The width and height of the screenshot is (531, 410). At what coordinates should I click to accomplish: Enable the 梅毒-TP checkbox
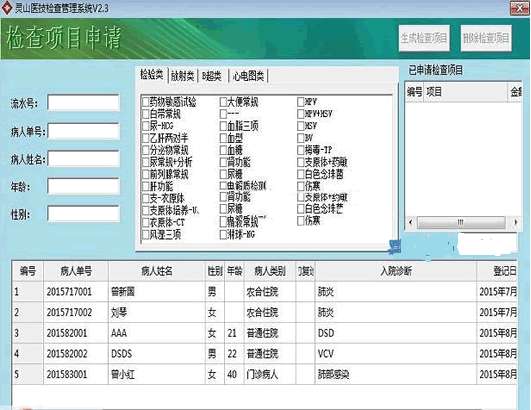[x=300, y=150]
